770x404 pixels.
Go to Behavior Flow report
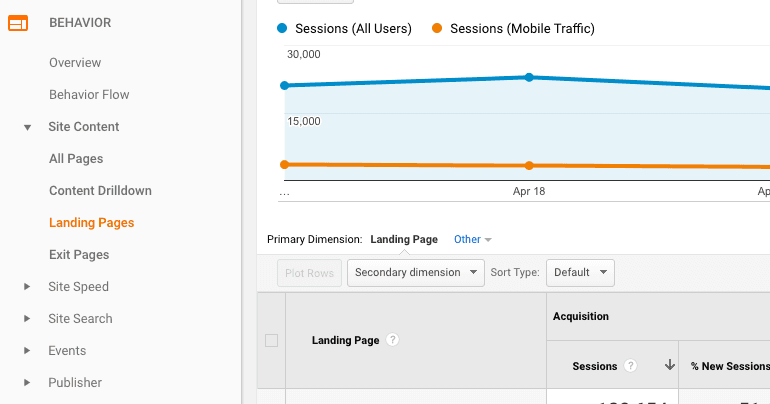pyautogui.click(x=89, y=95)
